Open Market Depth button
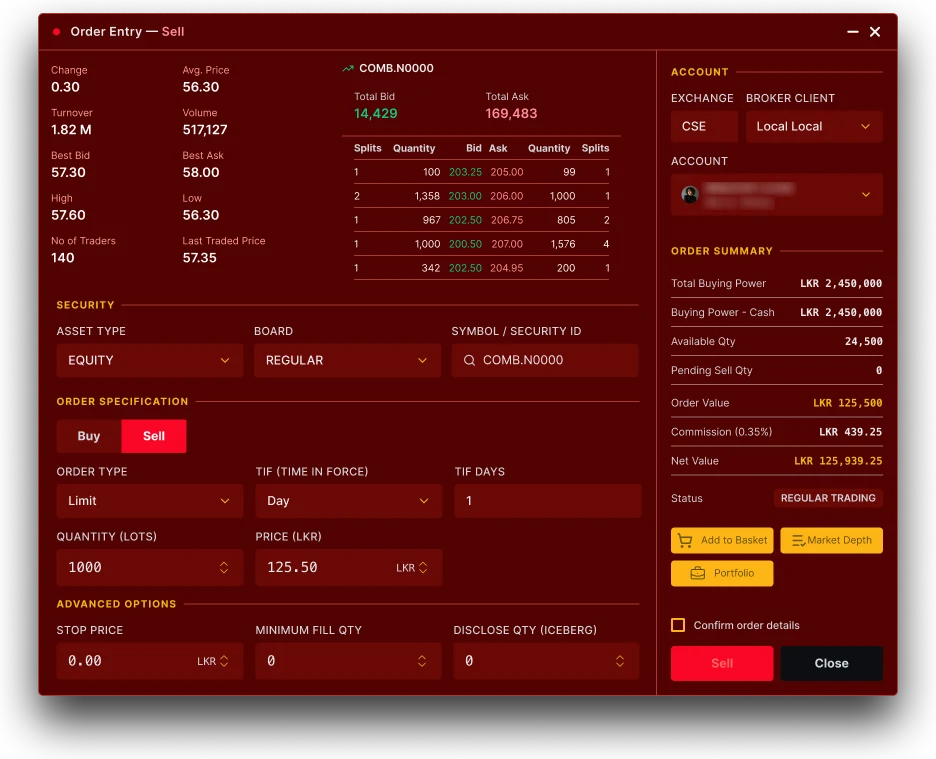This screenshot has width=936, height=759. click(x=831, y=540)
